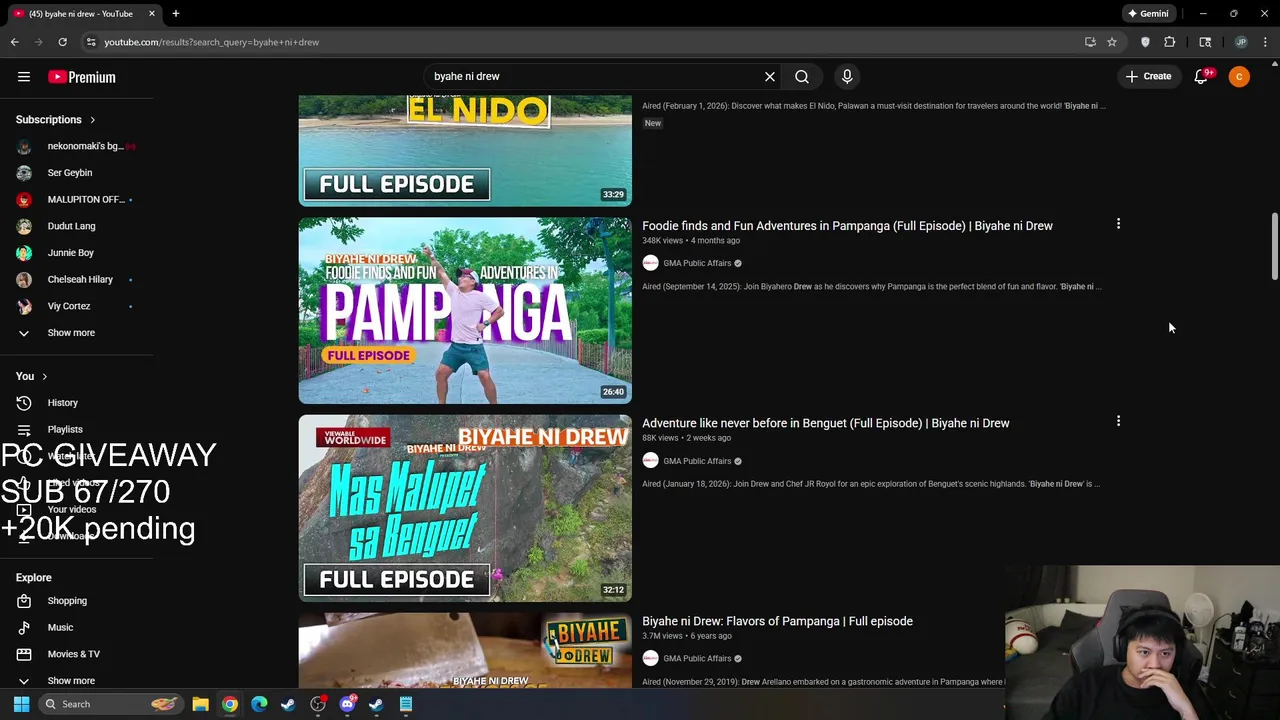Run search with the magnifier button
The width and height of the screenshot is (1280, 720).
pos(802,76)
